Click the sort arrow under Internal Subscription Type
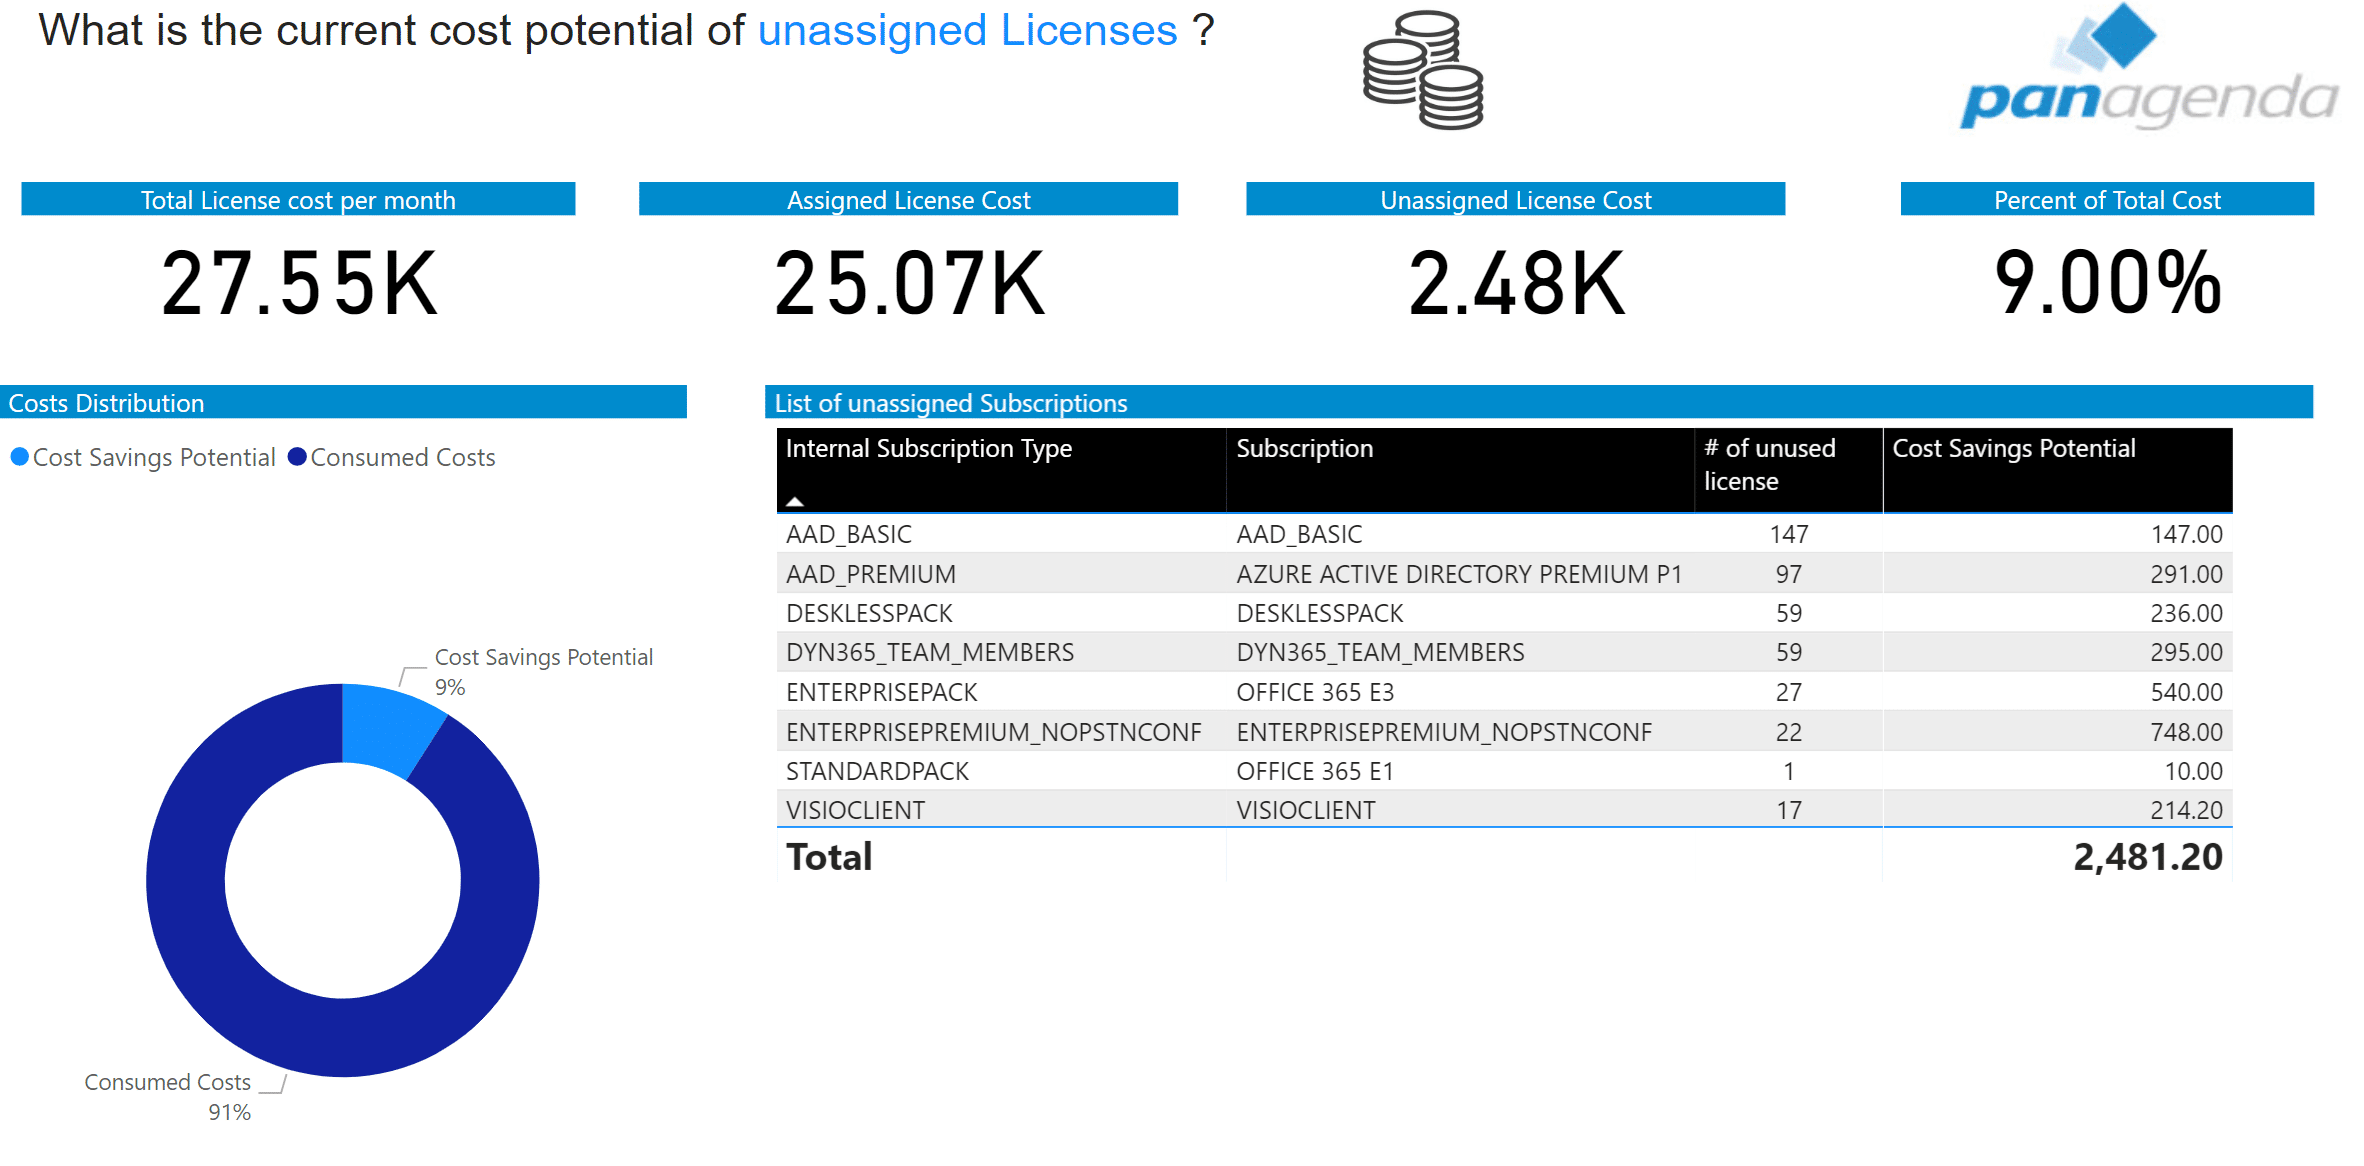Image resolution: width=2364 pixels, height=1166 pixels. point(795,501)
